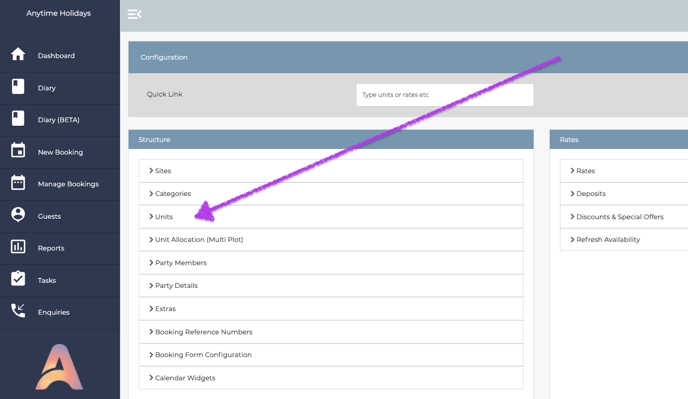The width and height of the screenshot is (688, 399).
Task: Expand the Party Details chevron
Action: pos(151,285)
